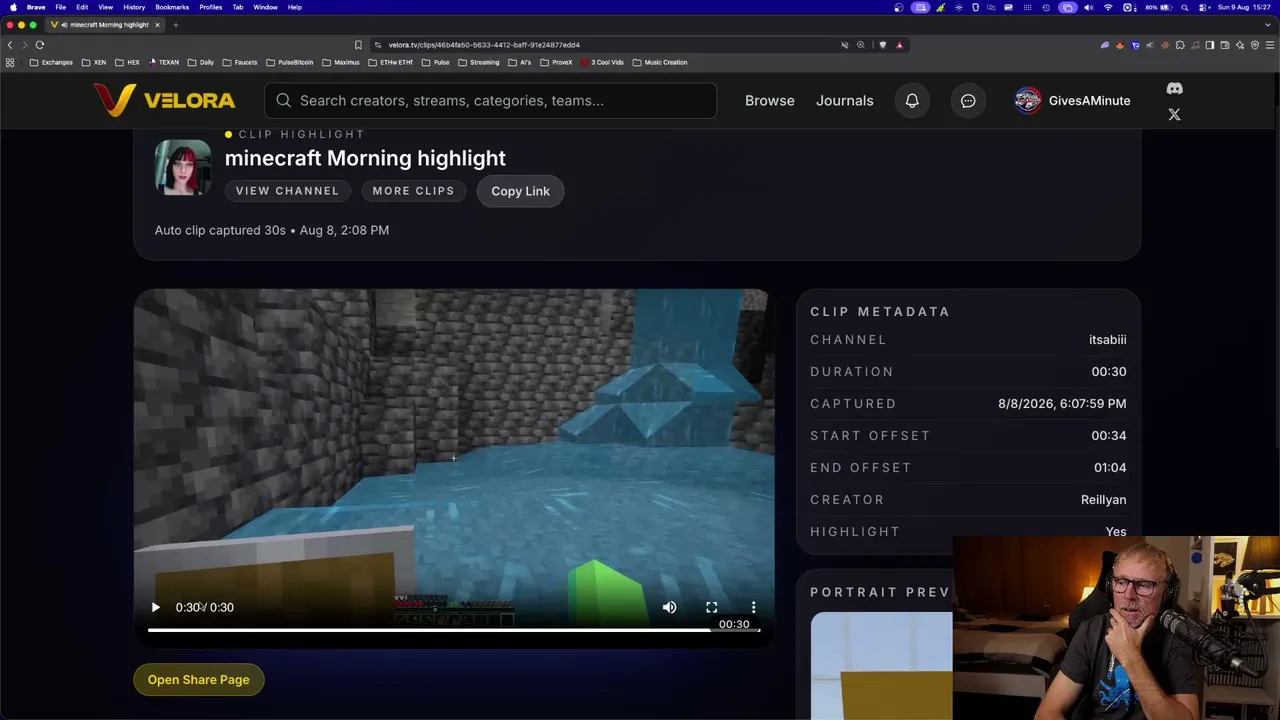Go back in browser history
This screenshot has height=720, width=1280.
10,45
